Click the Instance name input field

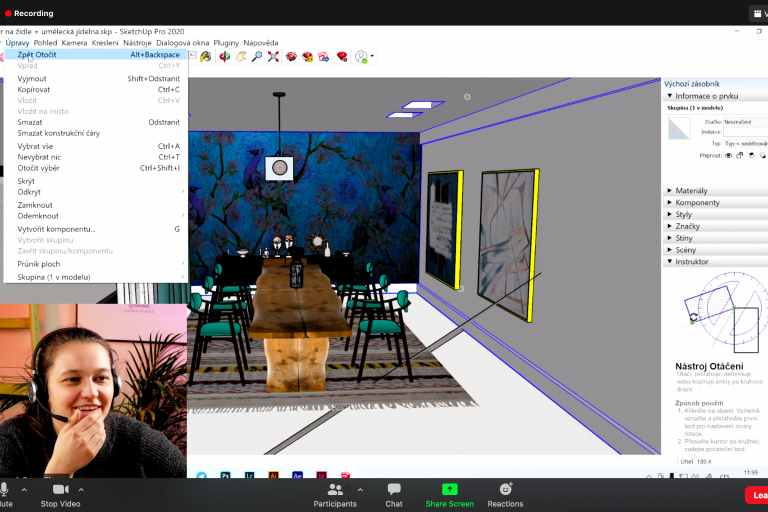click(x=745, y=132)
